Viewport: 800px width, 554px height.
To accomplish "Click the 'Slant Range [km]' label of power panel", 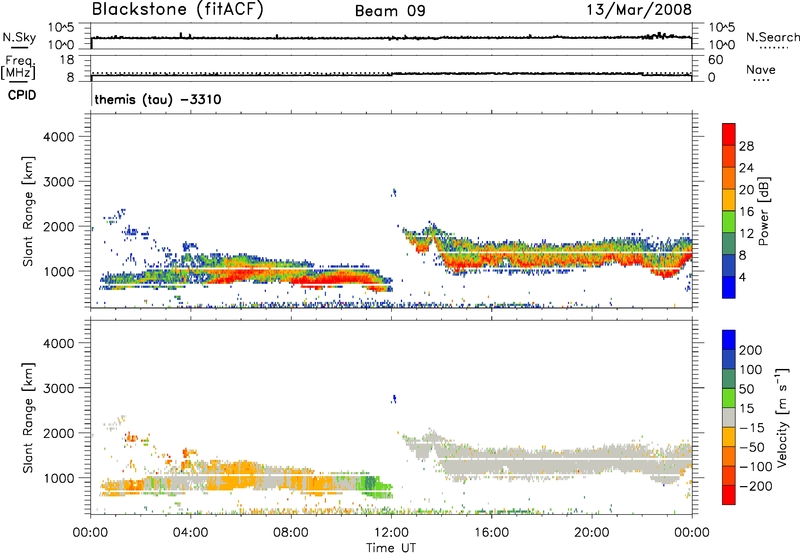I will point(28,211).
